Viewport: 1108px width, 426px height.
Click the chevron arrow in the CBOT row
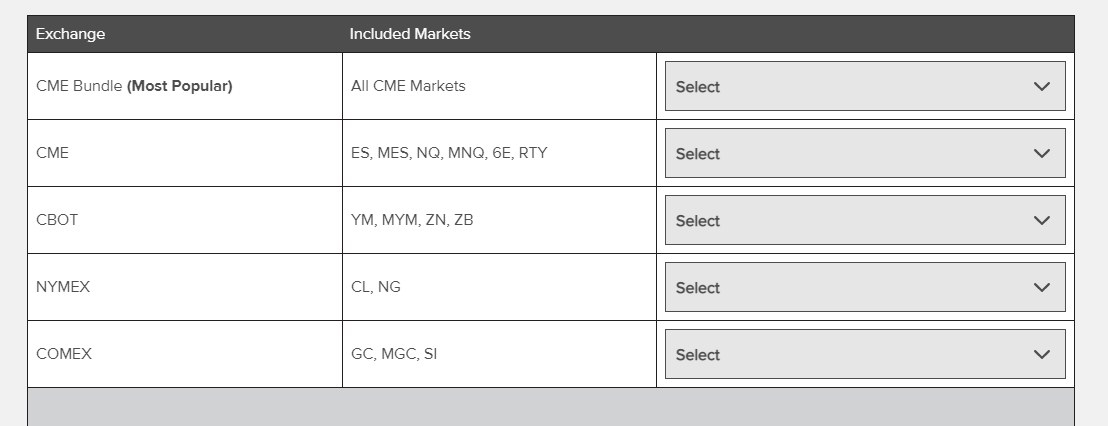(1041, 221)
